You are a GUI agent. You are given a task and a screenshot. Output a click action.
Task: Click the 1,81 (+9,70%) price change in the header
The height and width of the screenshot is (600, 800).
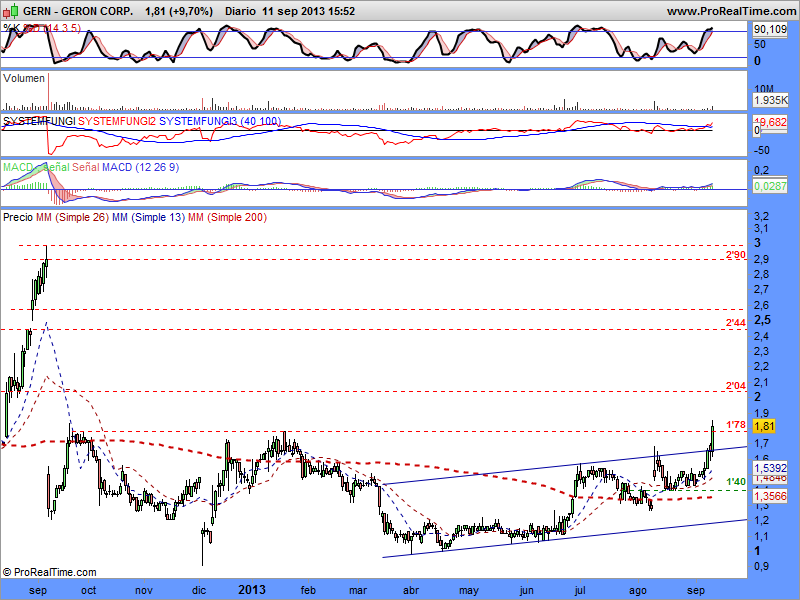(x=179, y=11)
